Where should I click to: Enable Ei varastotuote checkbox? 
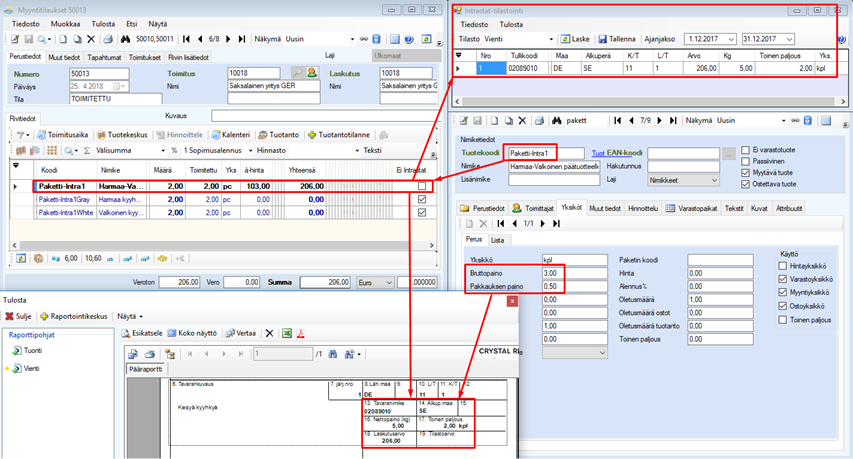click(x=745, y=150)
